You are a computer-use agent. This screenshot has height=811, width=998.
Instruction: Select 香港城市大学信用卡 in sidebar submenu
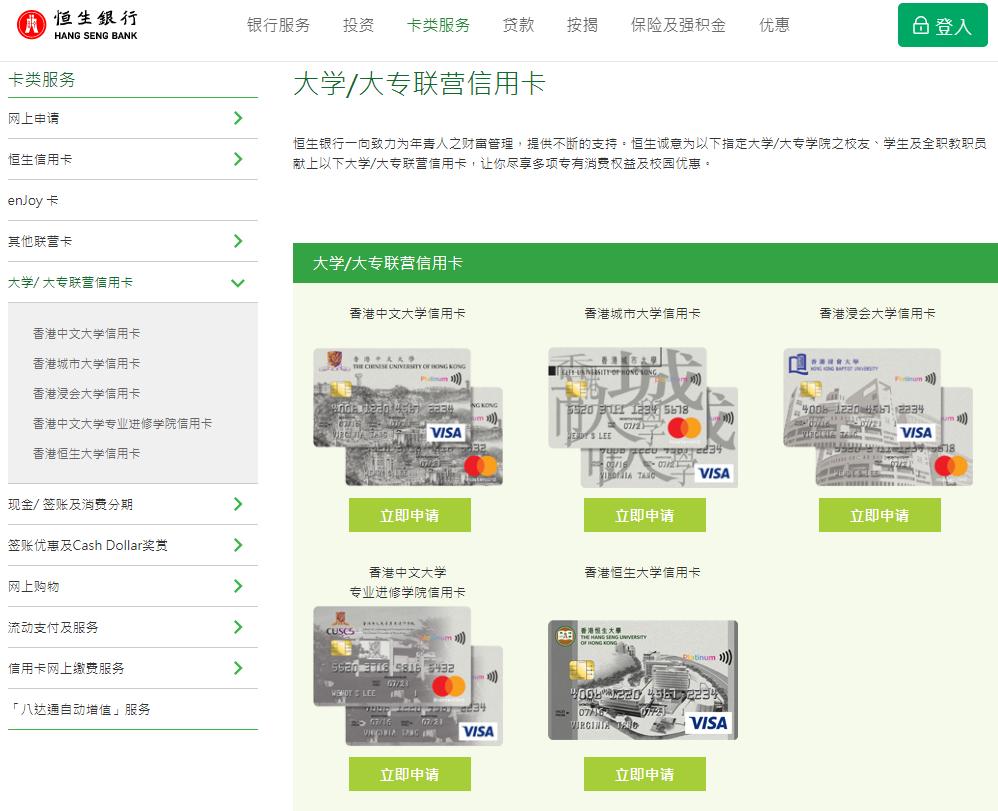tap(86, 363)
